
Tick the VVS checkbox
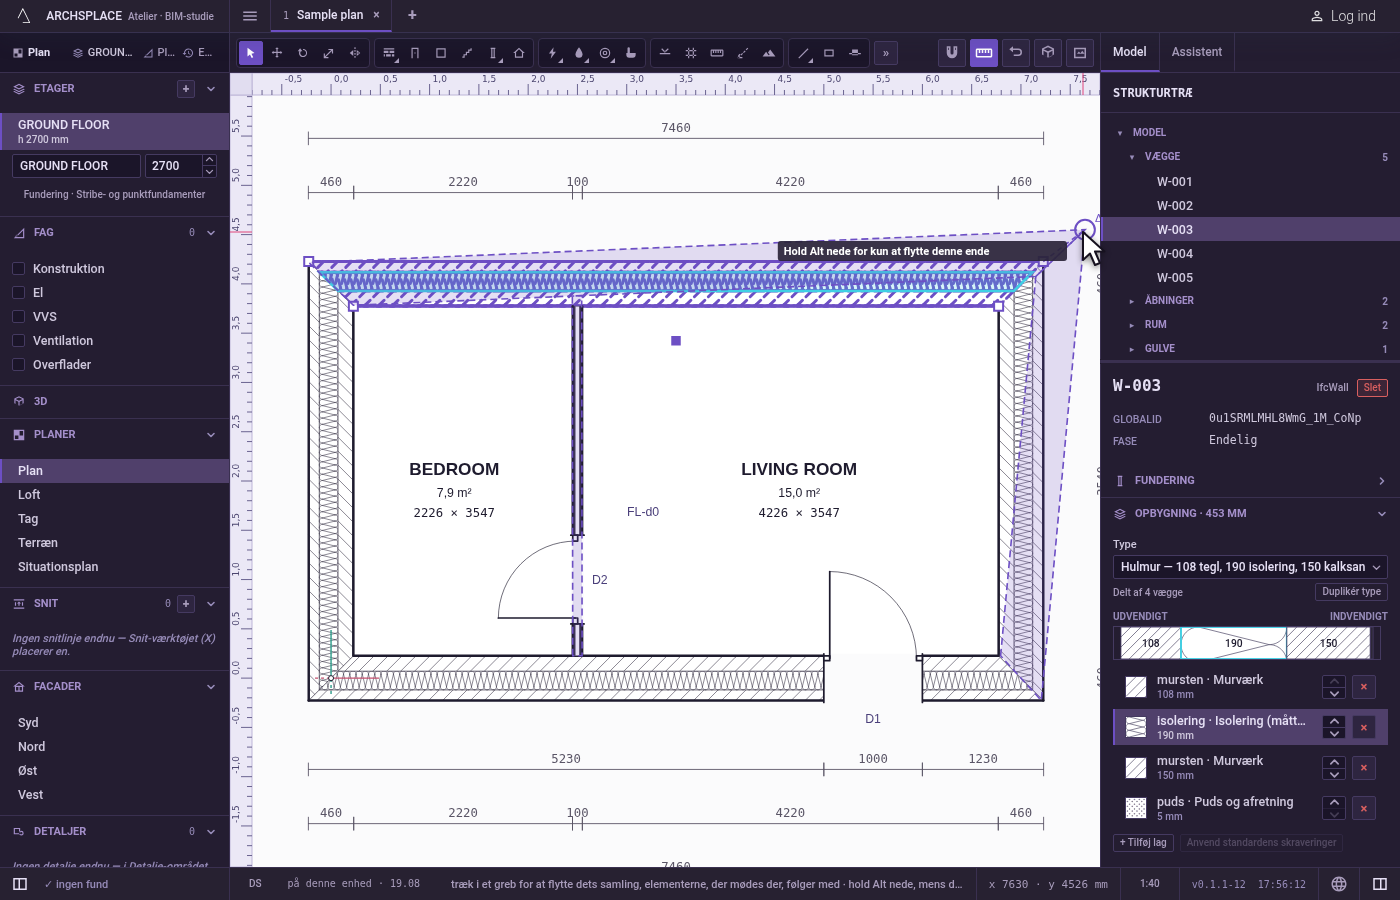point(18,316)
